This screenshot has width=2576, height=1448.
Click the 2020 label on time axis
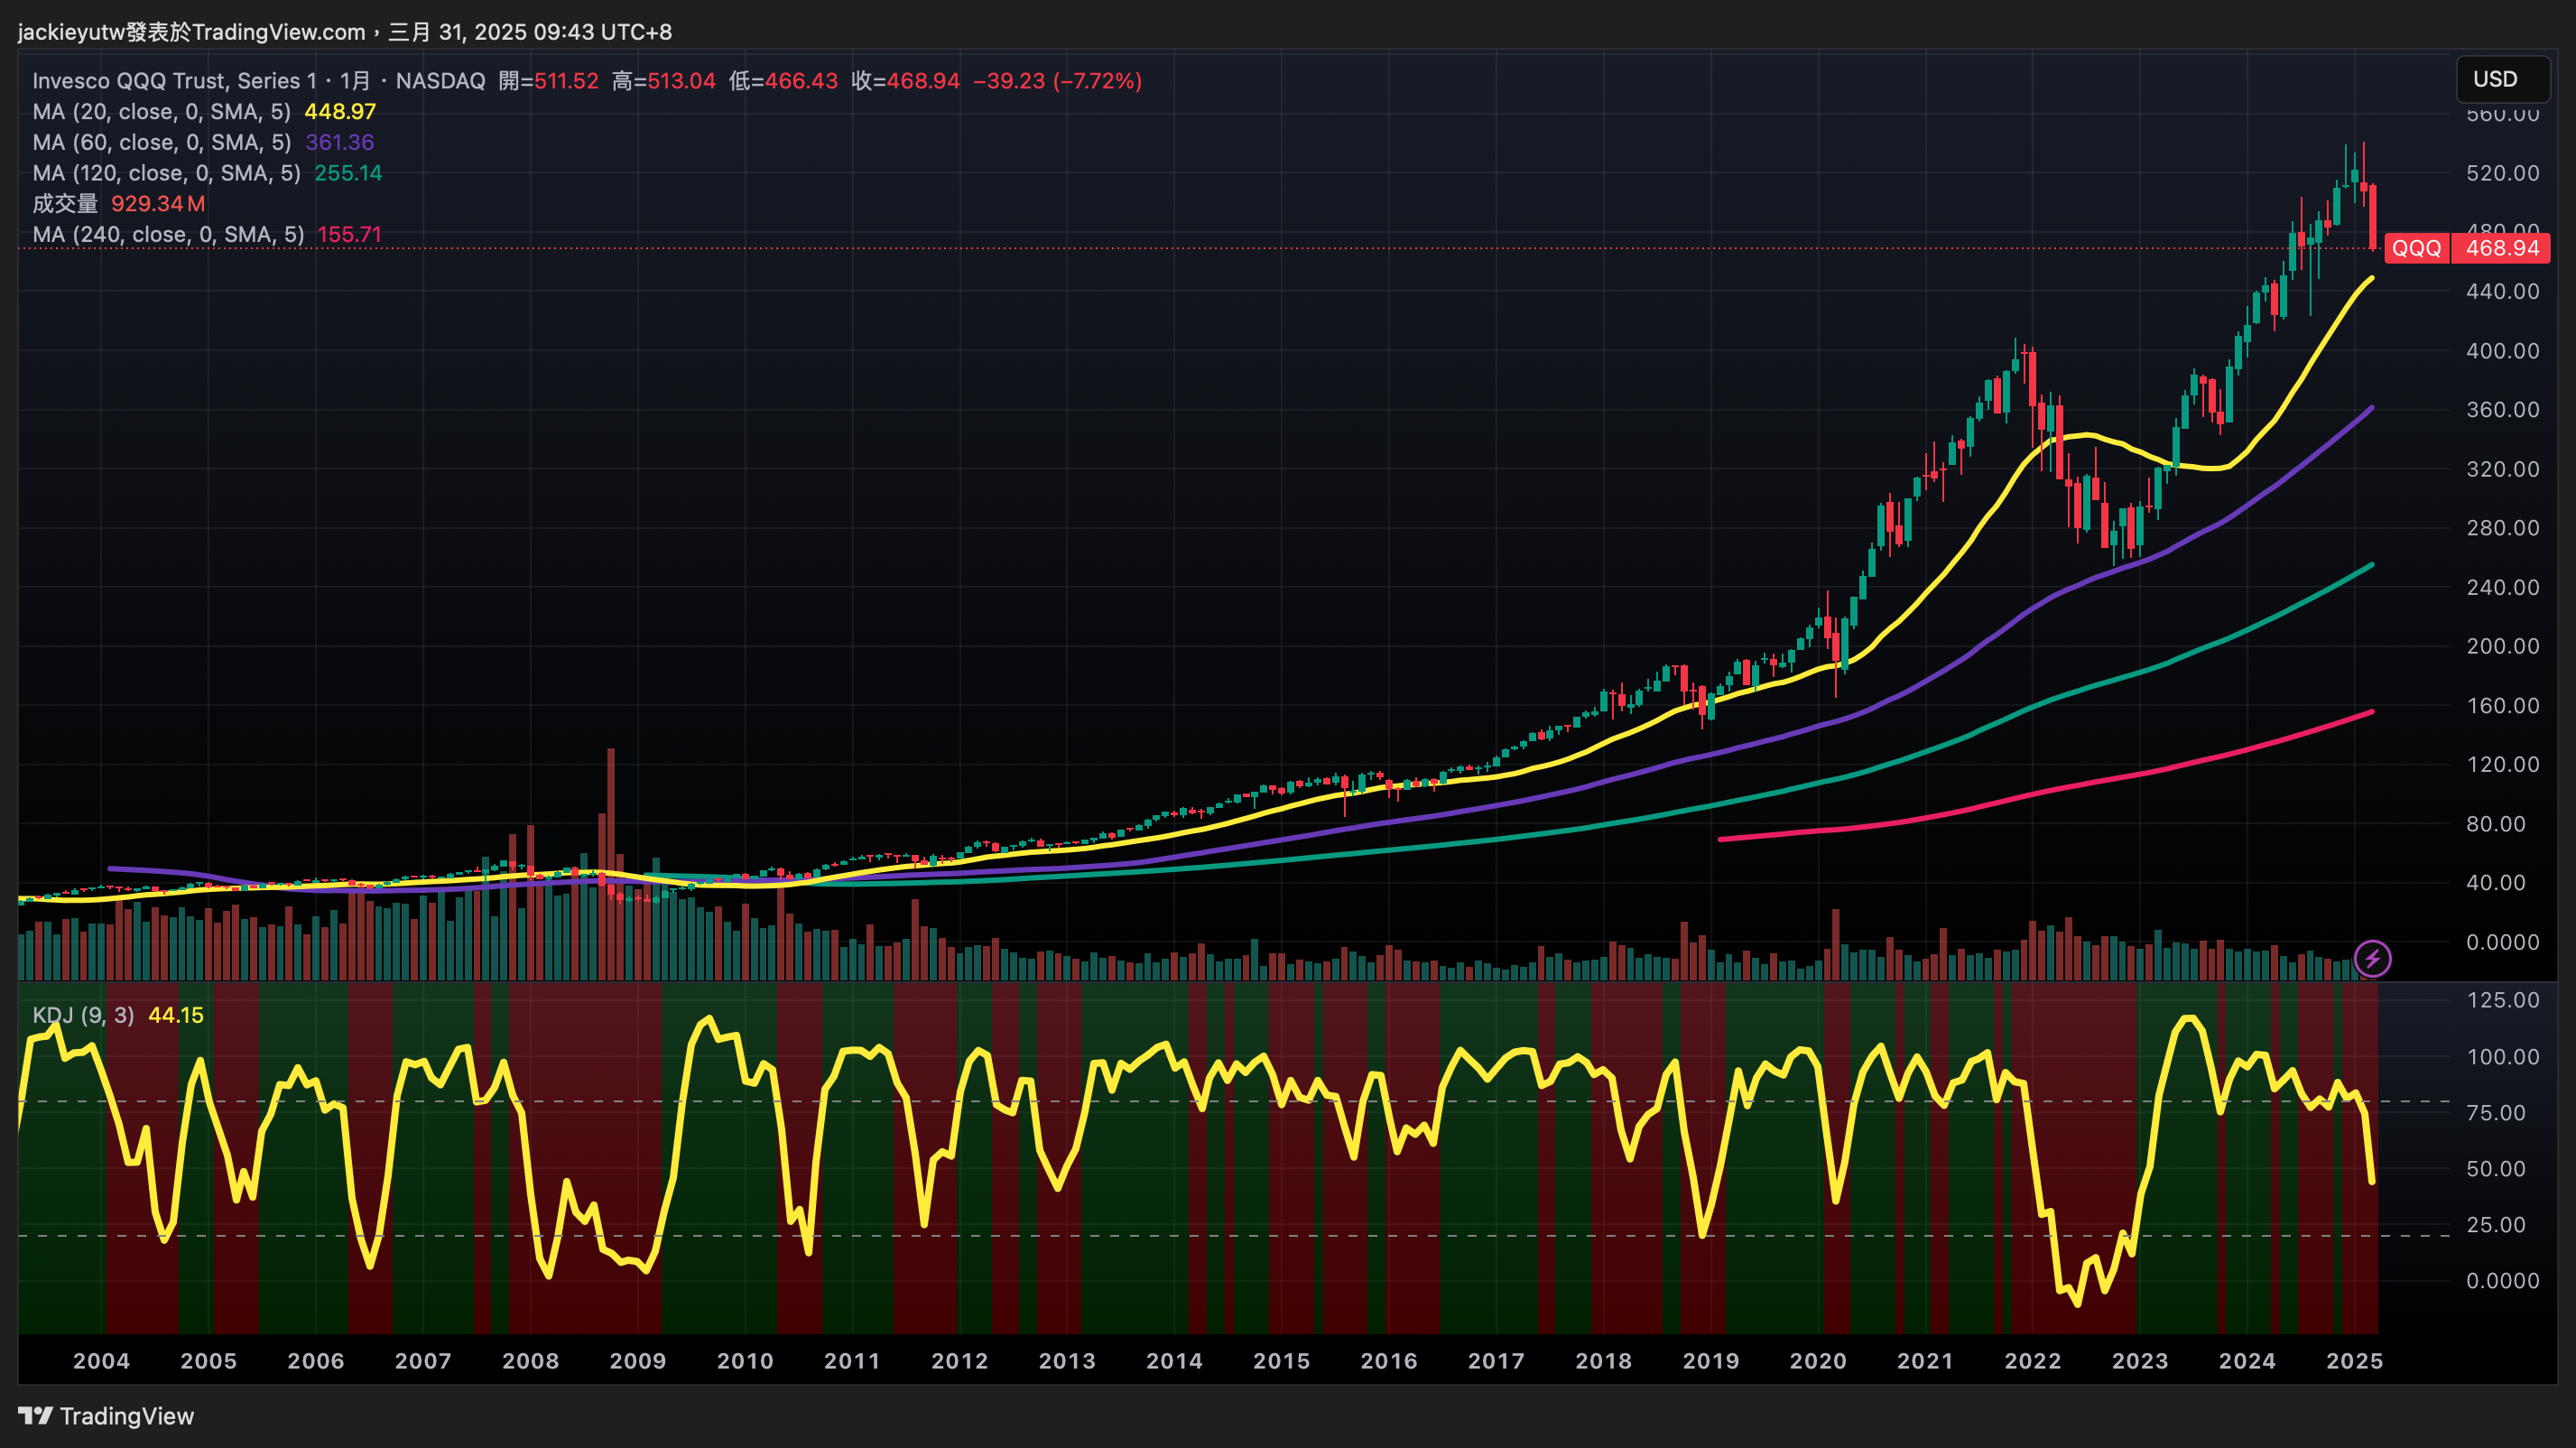point(1817,1361)
